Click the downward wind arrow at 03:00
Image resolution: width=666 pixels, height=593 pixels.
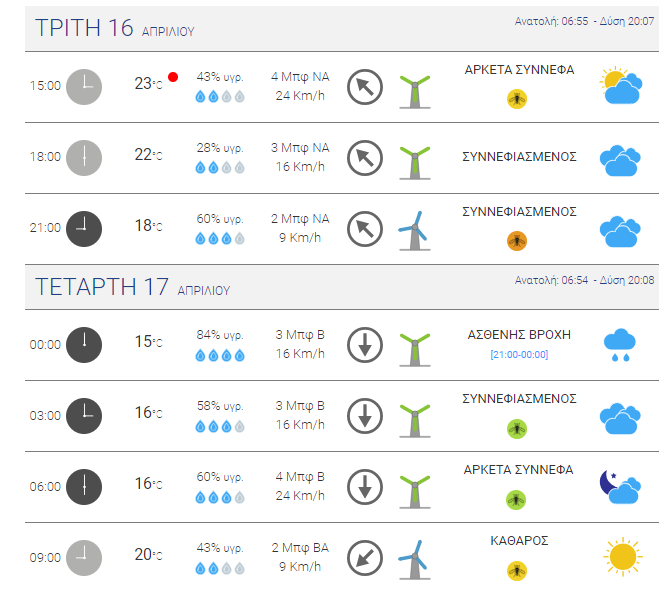tap(365, 416)
